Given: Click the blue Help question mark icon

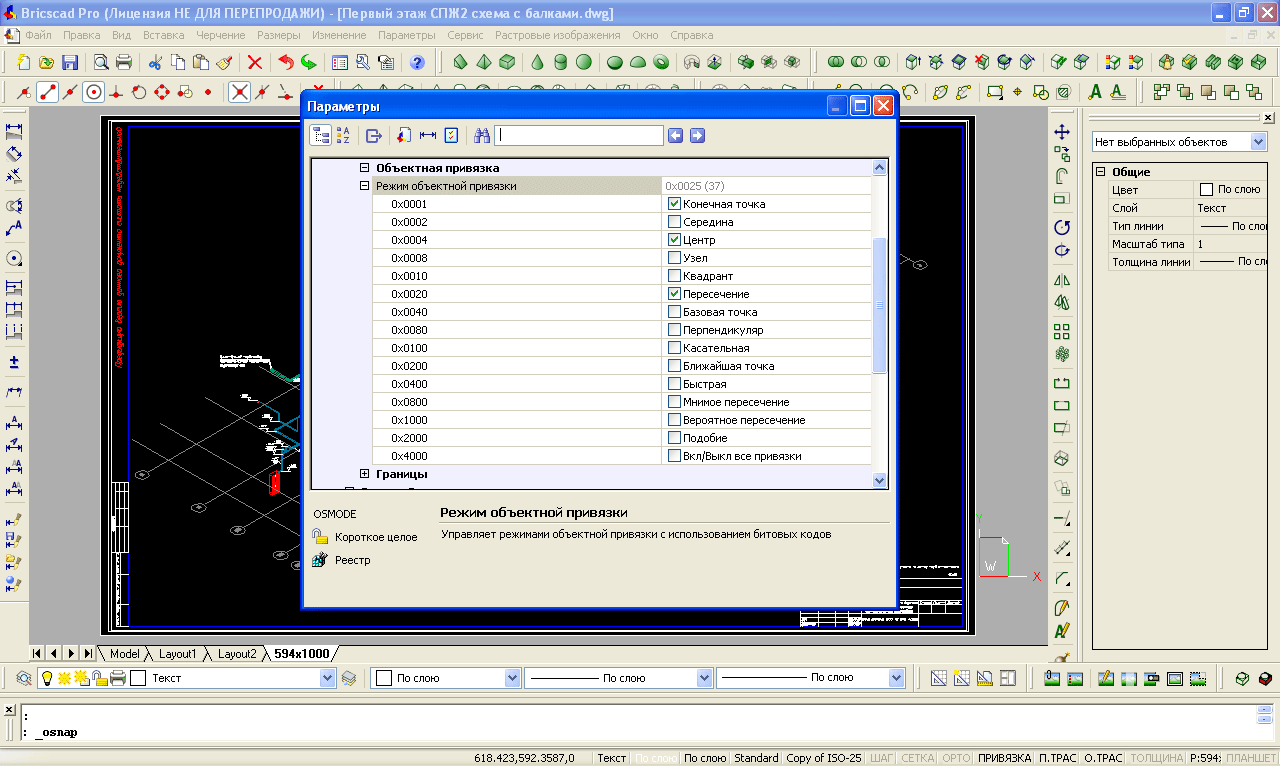Looking at the screenshot, I should click(x=417, y=62).
